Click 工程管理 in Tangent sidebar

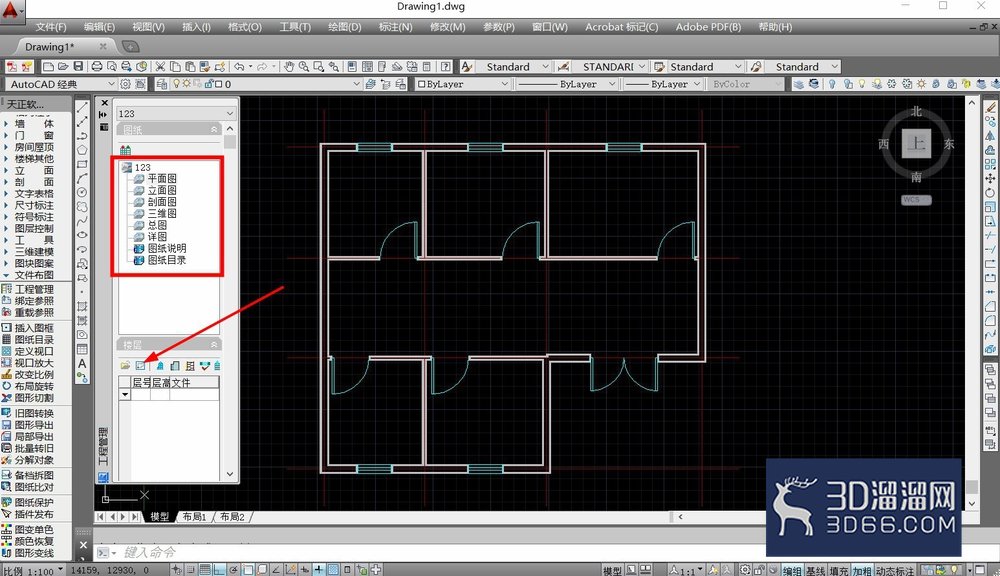tap(34, 289)
